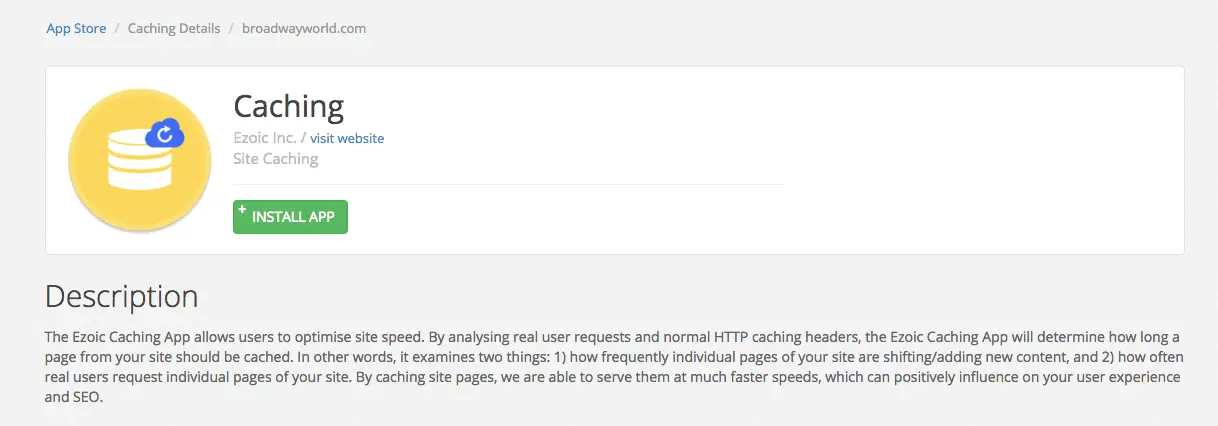The image size is (1218, 426).
Task: Click the plus icon on Install App
Action: coord(243,209)
